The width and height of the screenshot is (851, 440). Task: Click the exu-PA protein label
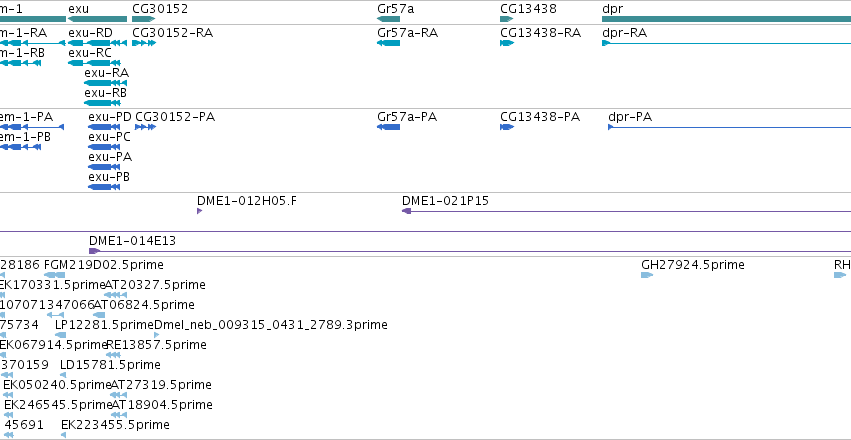tap(110, 157)
